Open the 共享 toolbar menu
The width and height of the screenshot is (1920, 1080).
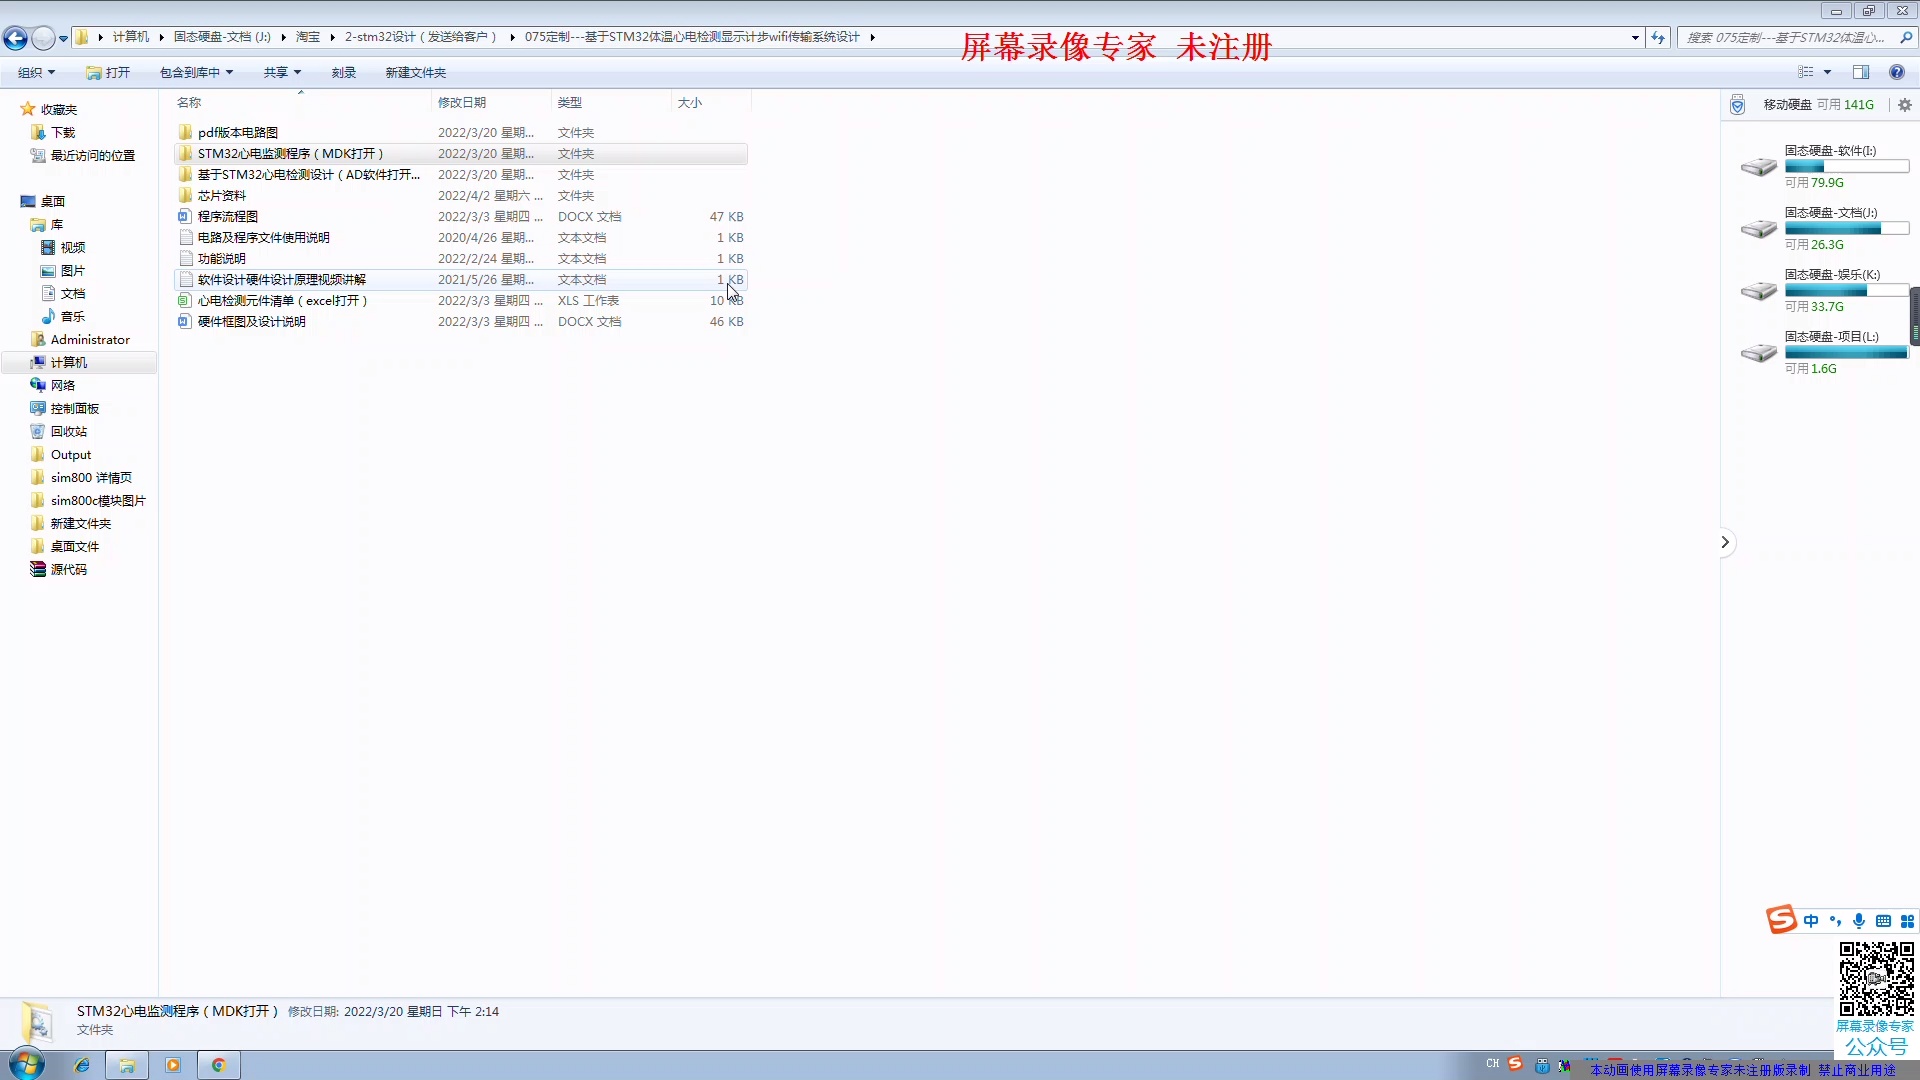click(x=282, y=72)
